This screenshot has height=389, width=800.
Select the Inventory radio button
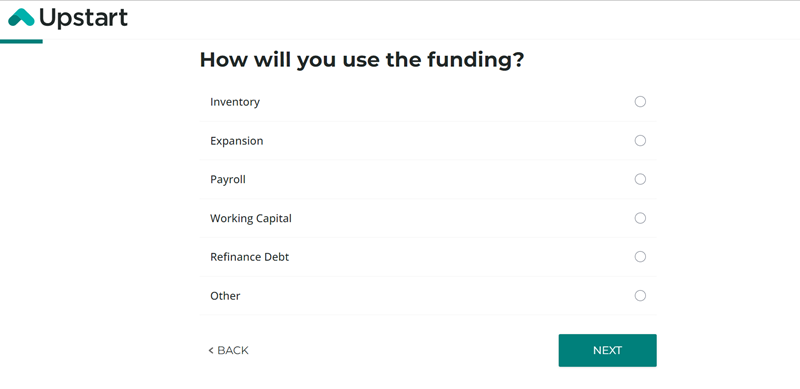tap(640, 102)
